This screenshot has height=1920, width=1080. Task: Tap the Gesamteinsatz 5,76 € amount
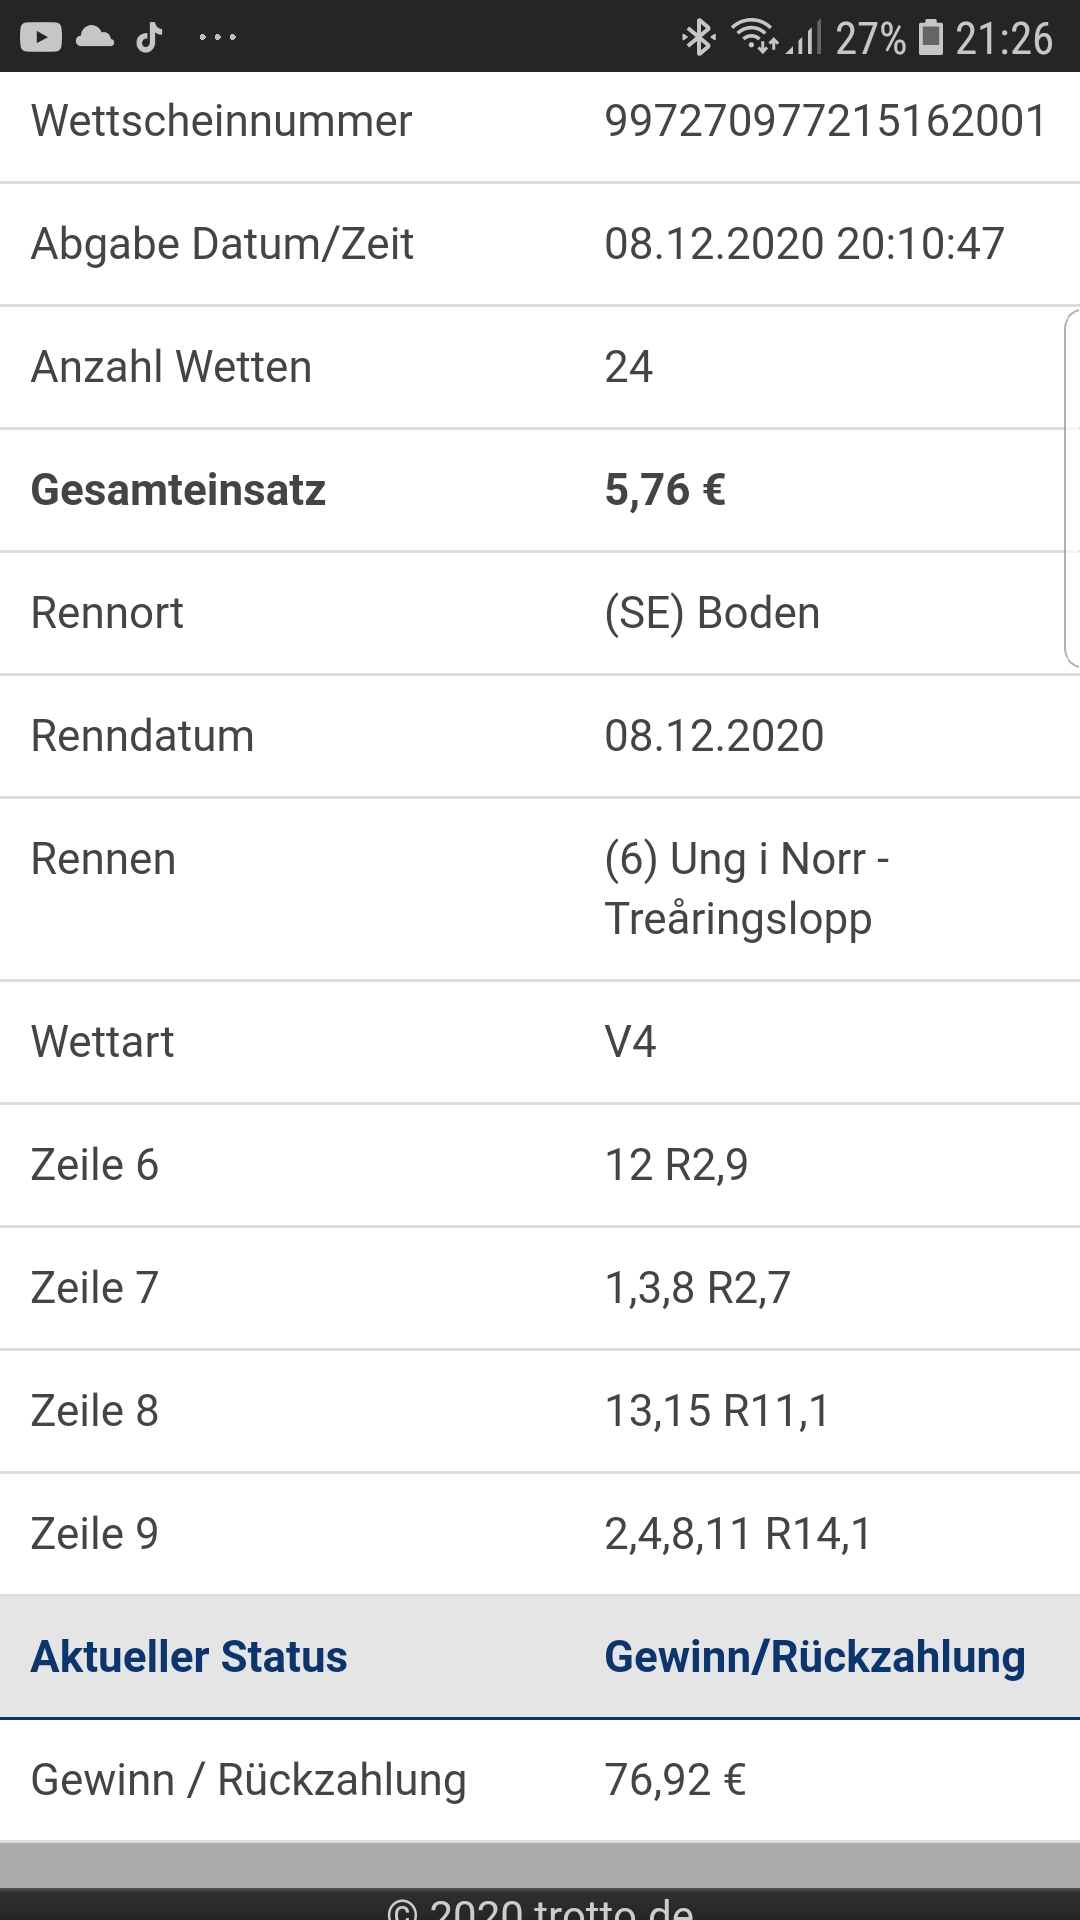pyautogui.click(x=665, y=490)
